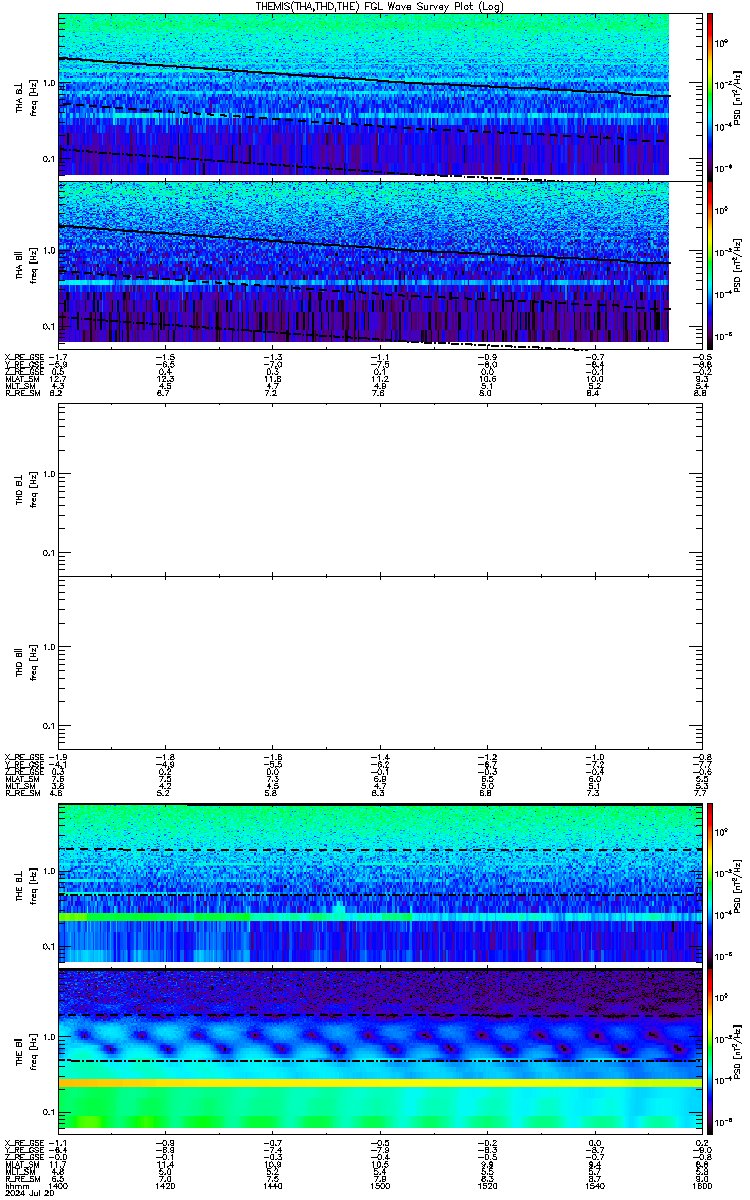Select the THA B⊥ spectrogram panel

[378, 95]
